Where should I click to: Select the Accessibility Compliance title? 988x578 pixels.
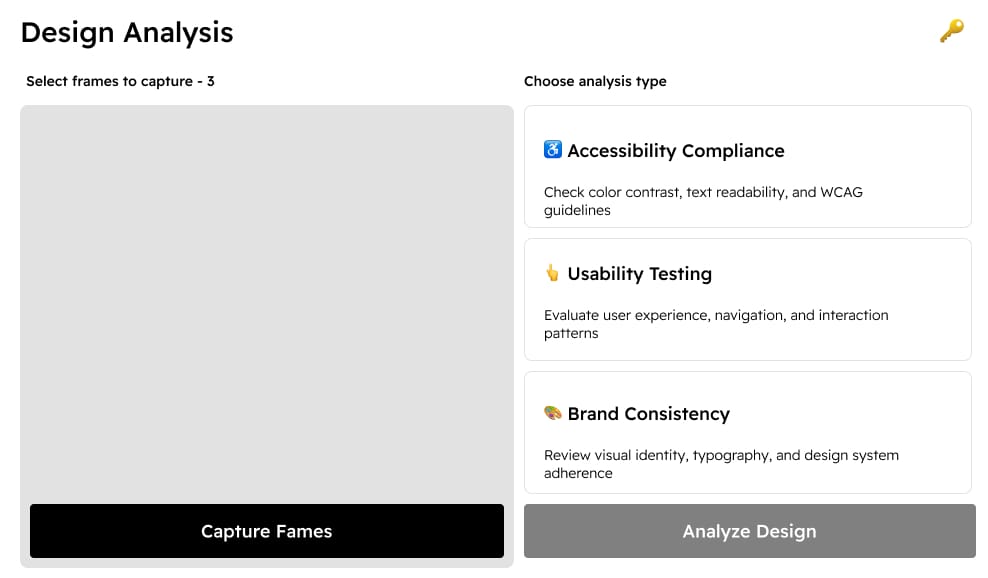[x=676, y=151]
